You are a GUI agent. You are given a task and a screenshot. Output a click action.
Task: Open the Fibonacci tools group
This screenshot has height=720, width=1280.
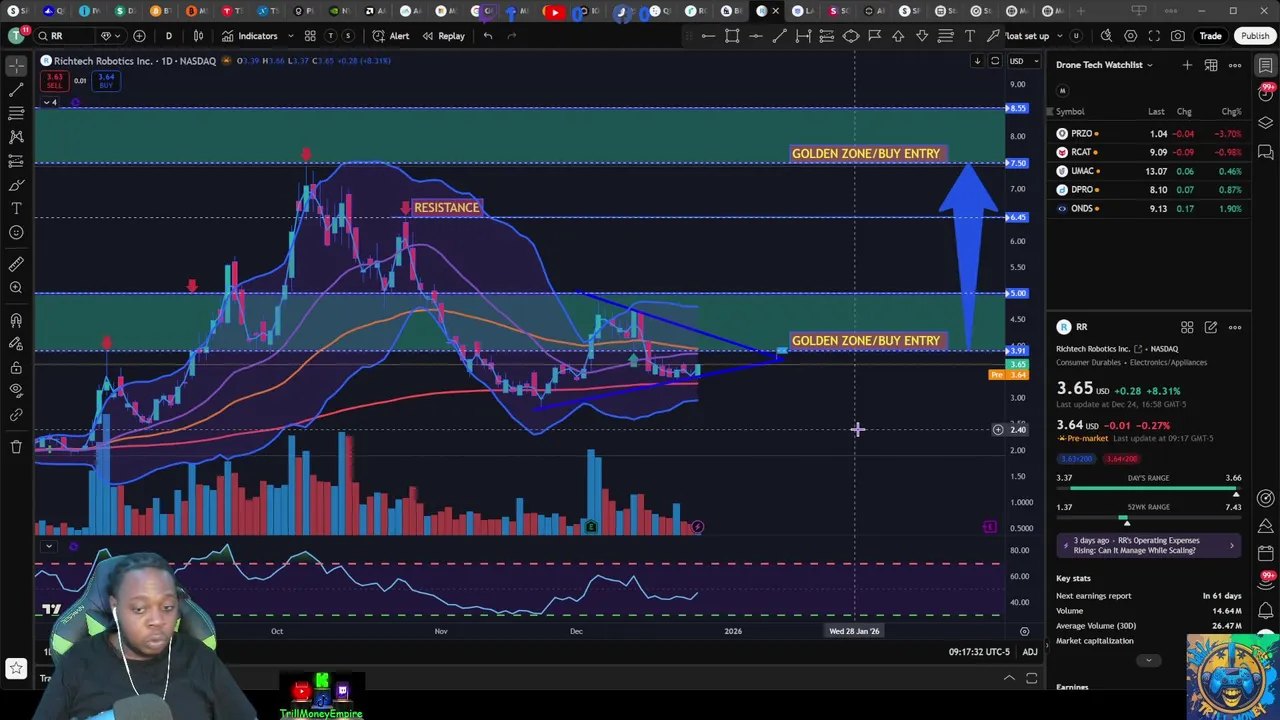[16, 113]
